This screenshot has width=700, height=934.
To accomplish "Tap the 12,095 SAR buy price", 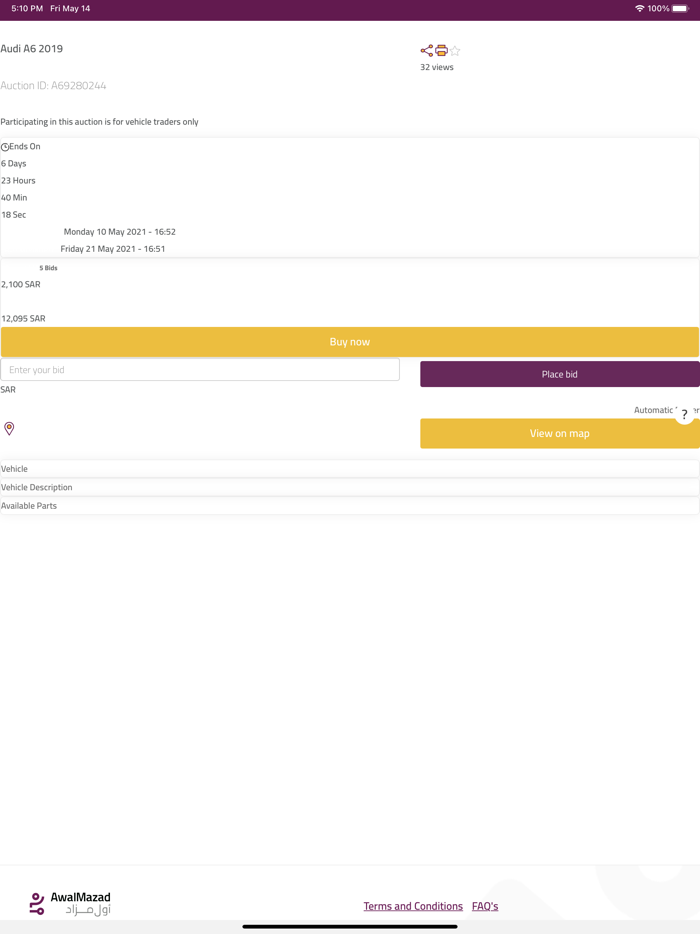I will coord(23,319).
